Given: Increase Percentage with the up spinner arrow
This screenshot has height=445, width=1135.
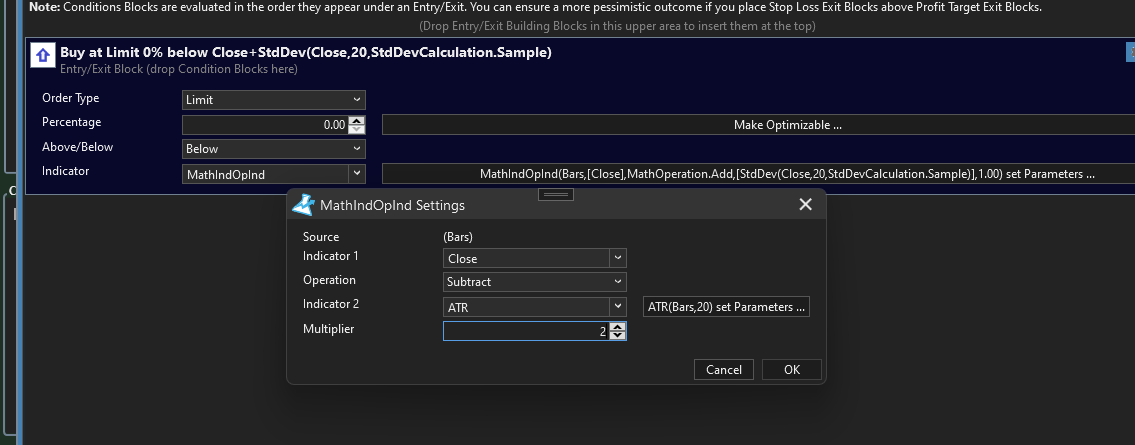Looking at the screenshot, I should tap(357, 121).
